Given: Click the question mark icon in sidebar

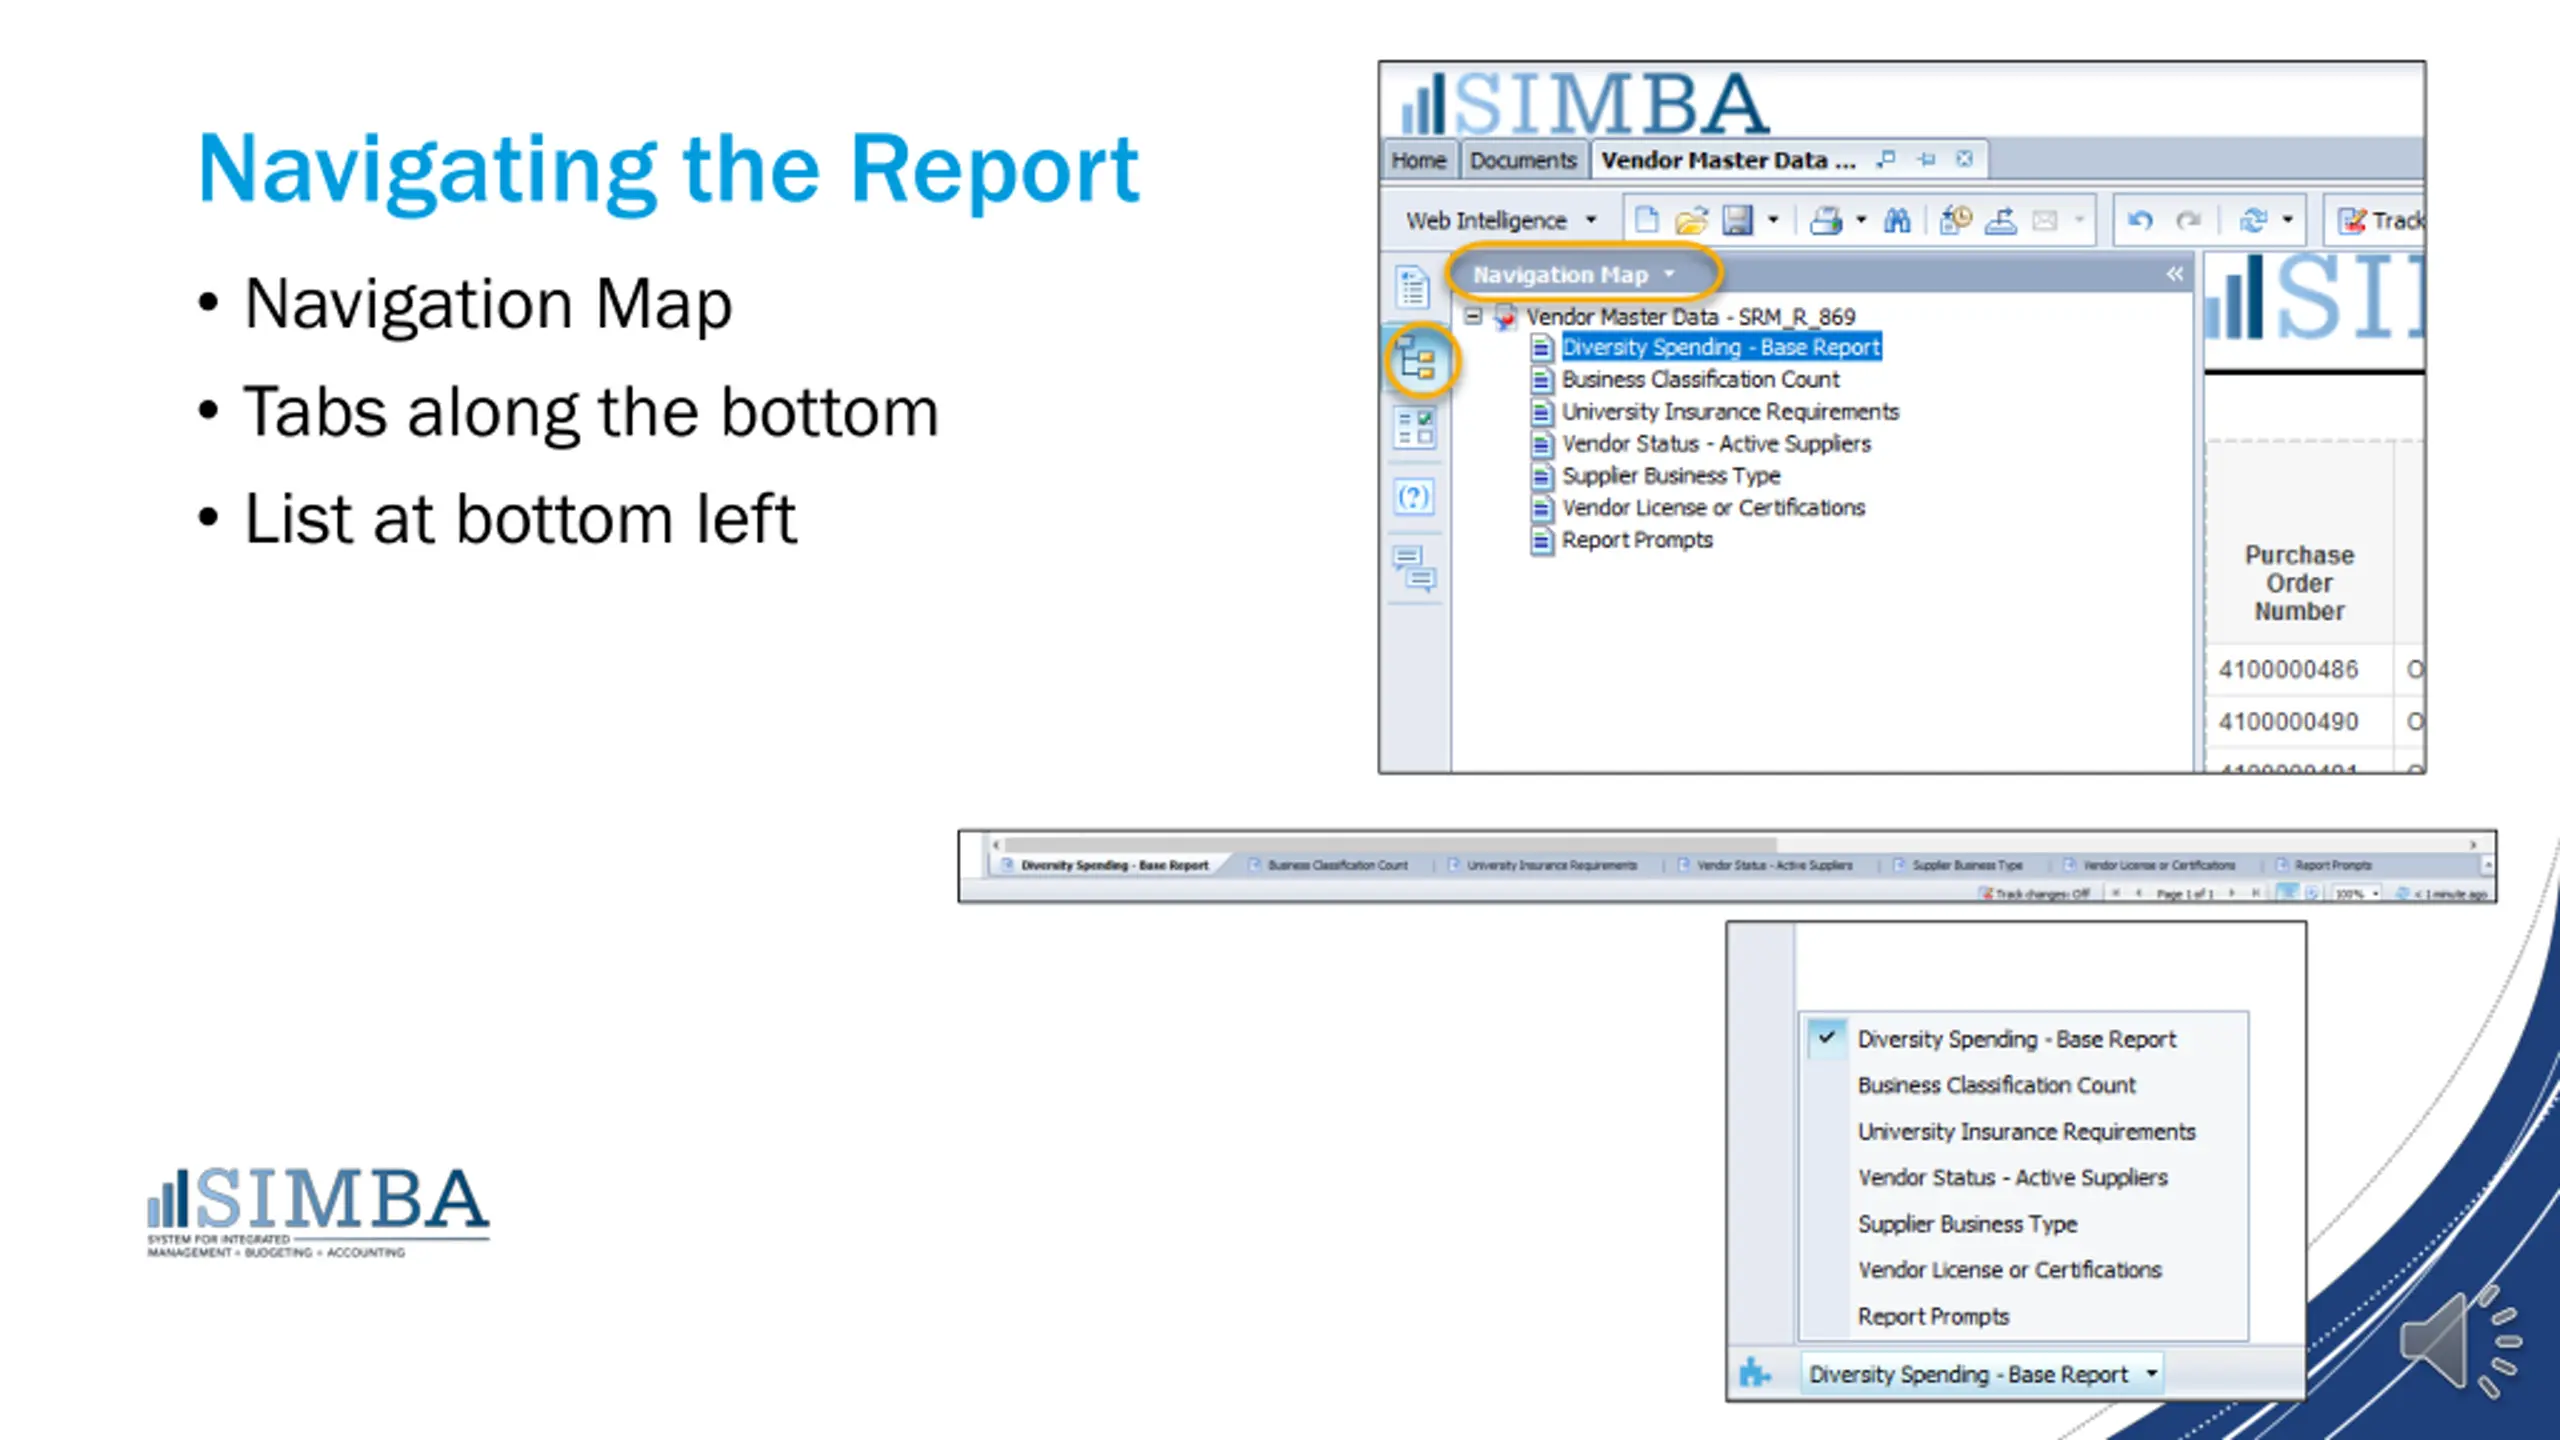Looking at the screenshot, I should (x=1414, y=497).
